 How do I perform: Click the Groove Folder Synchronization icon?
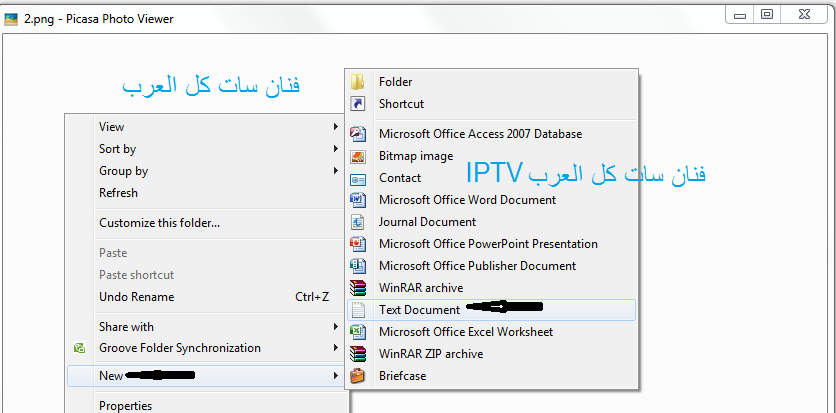pos(79,349)
